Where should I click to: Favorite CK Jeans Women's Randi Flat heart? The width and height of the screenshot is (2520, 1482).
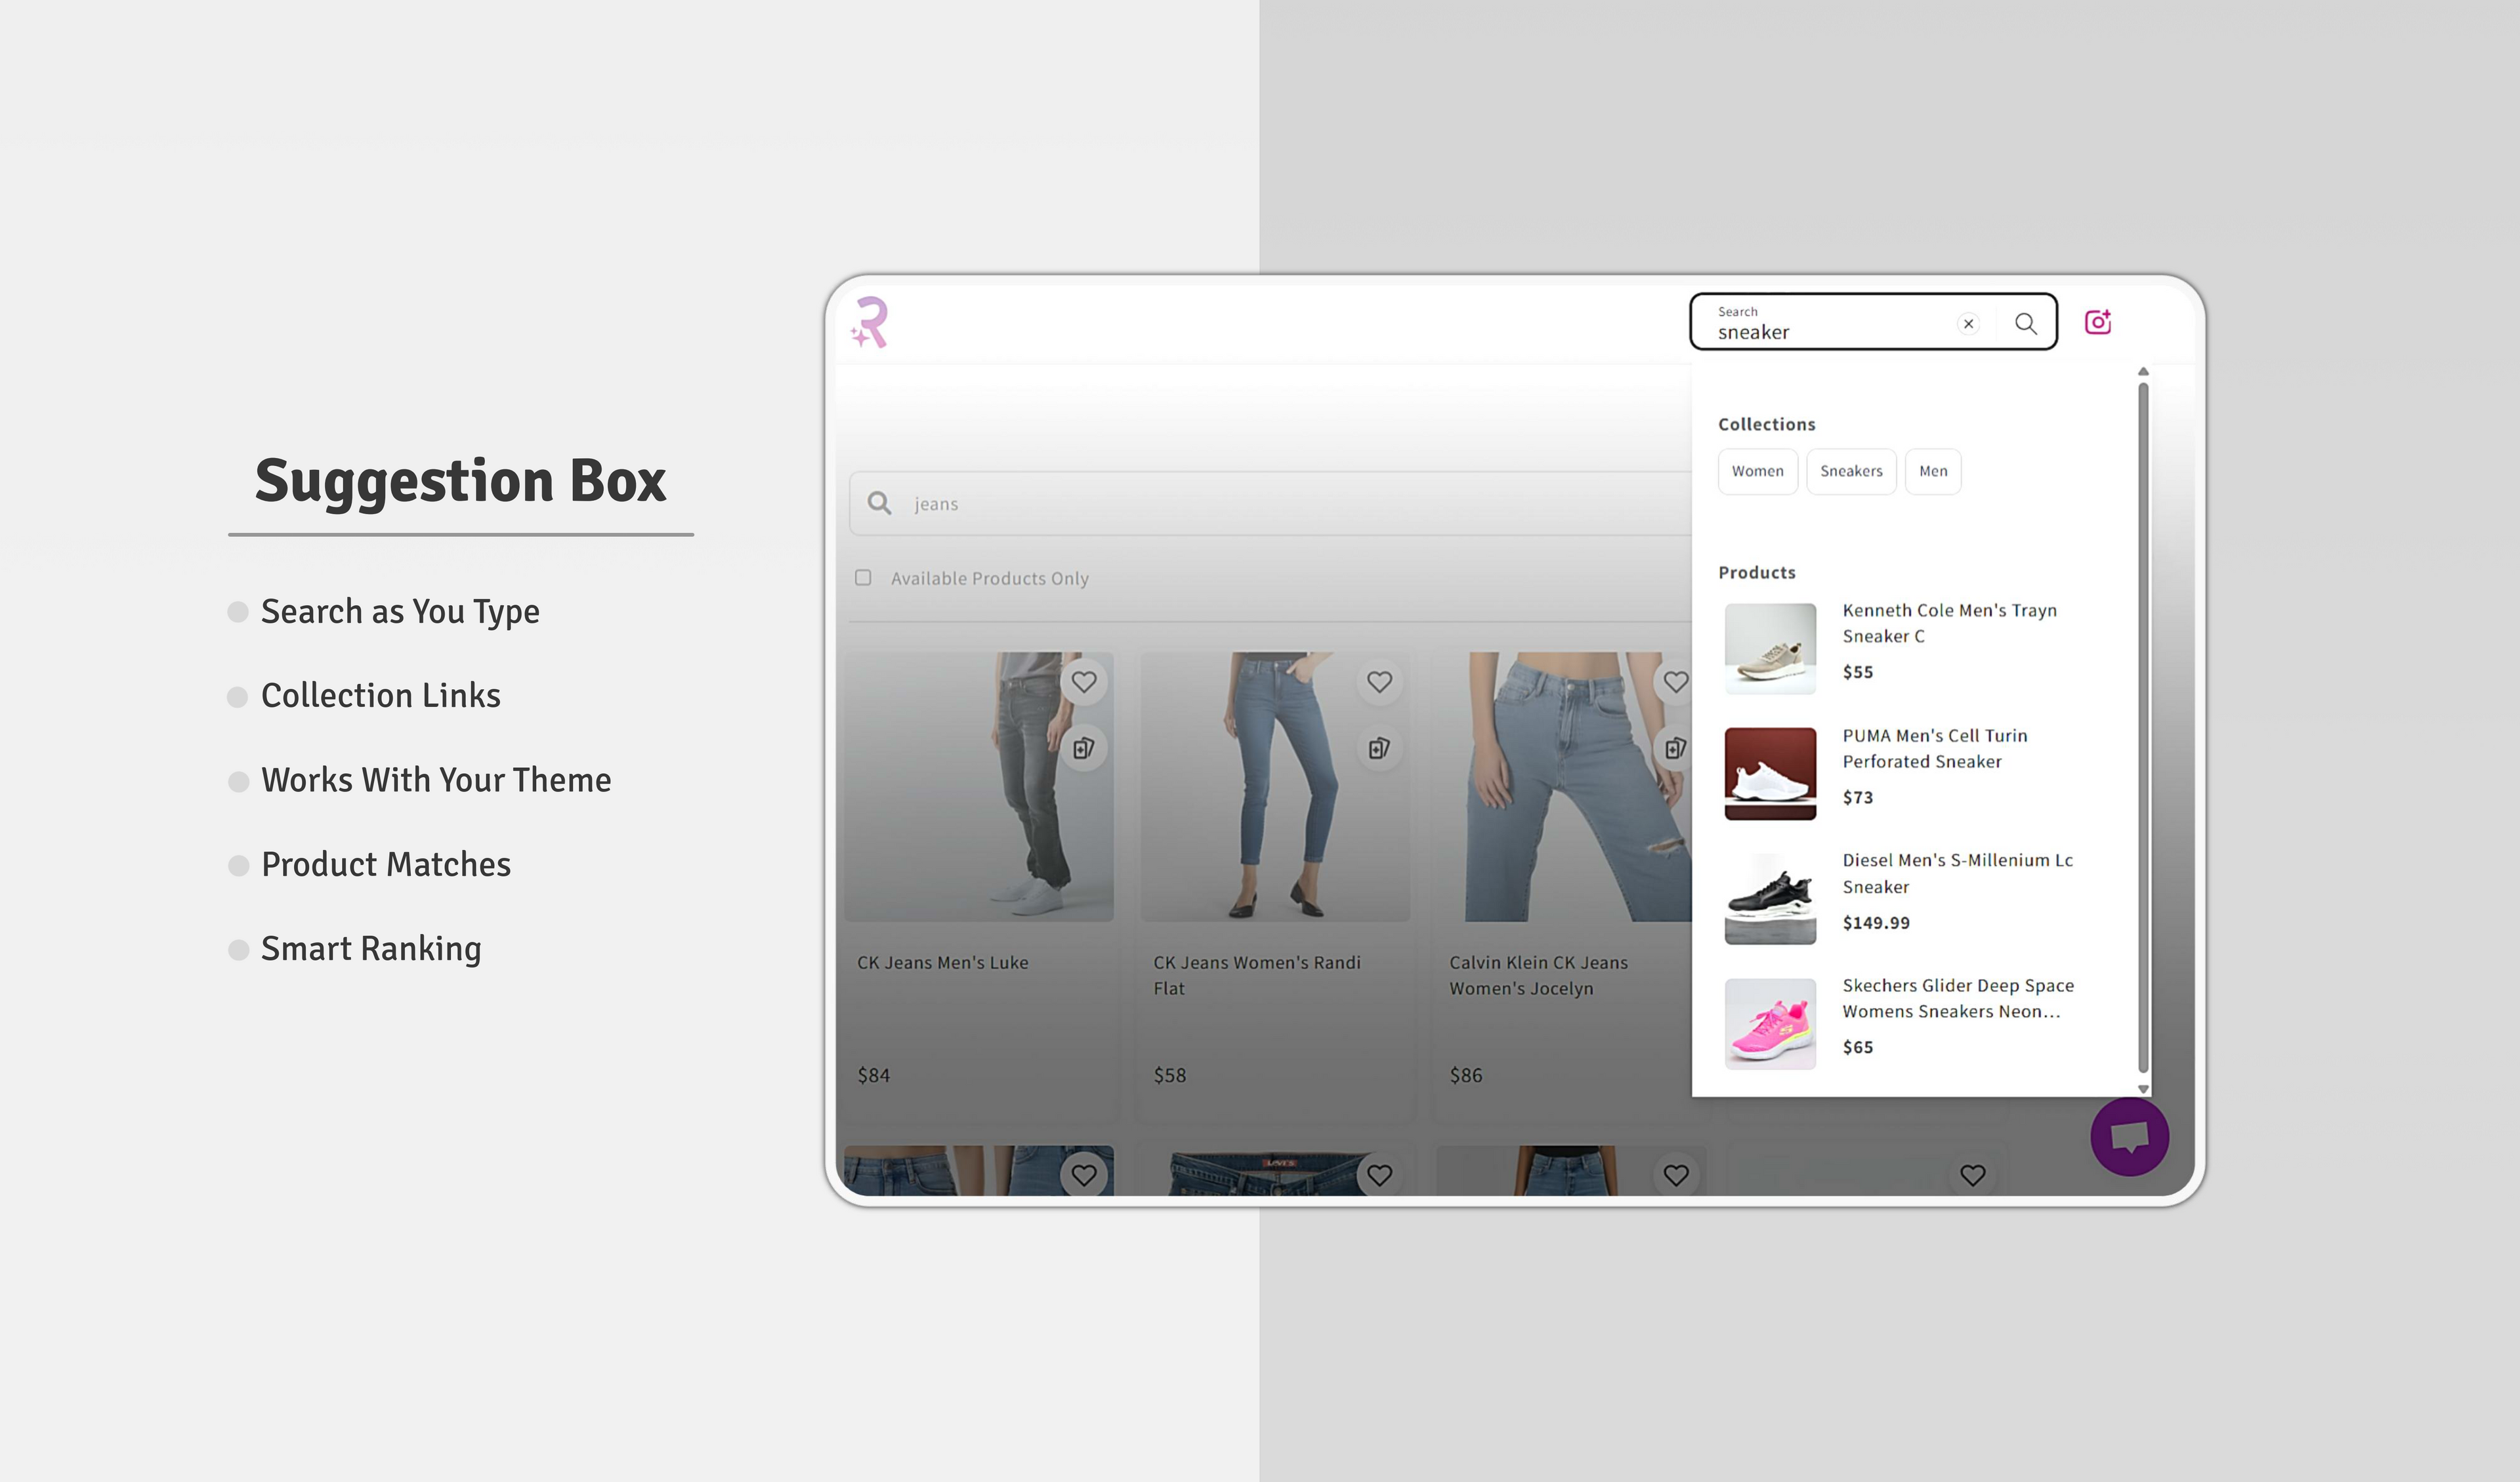click(x=1379, y=682)
